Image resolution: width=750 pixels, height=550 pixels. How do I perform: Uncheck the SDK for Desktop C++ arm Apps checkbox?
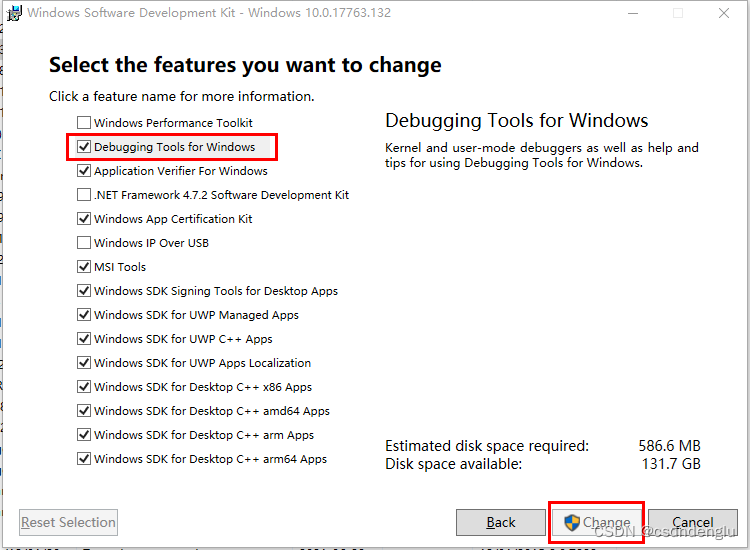[x=84, y=434]
